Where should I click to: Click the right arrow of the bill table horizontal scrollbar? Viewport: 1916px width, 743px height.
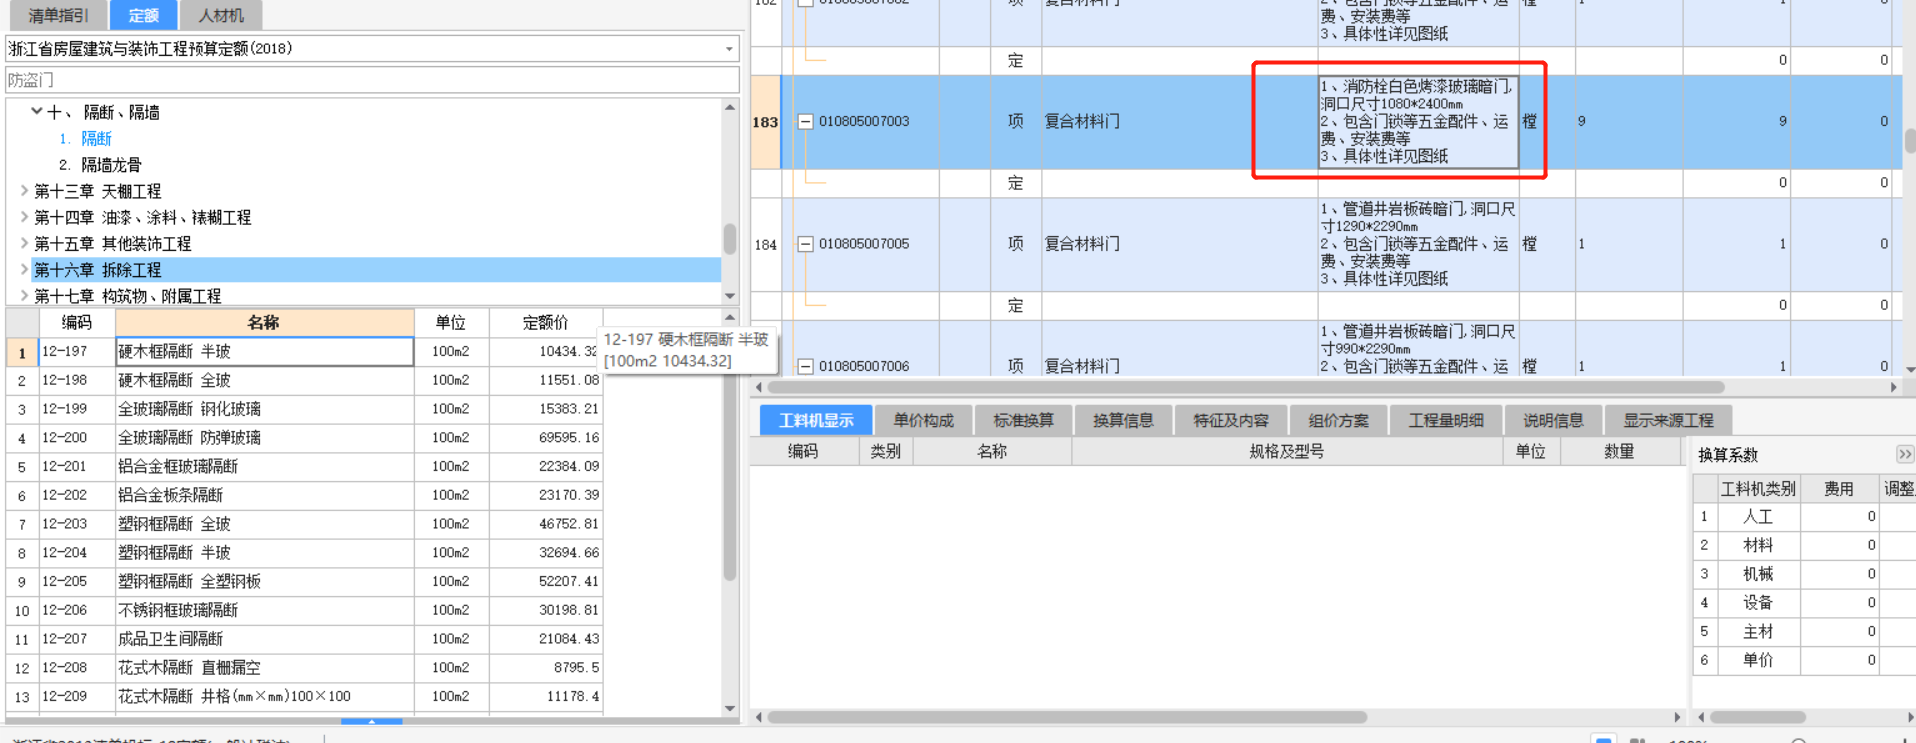point(1893,387)
